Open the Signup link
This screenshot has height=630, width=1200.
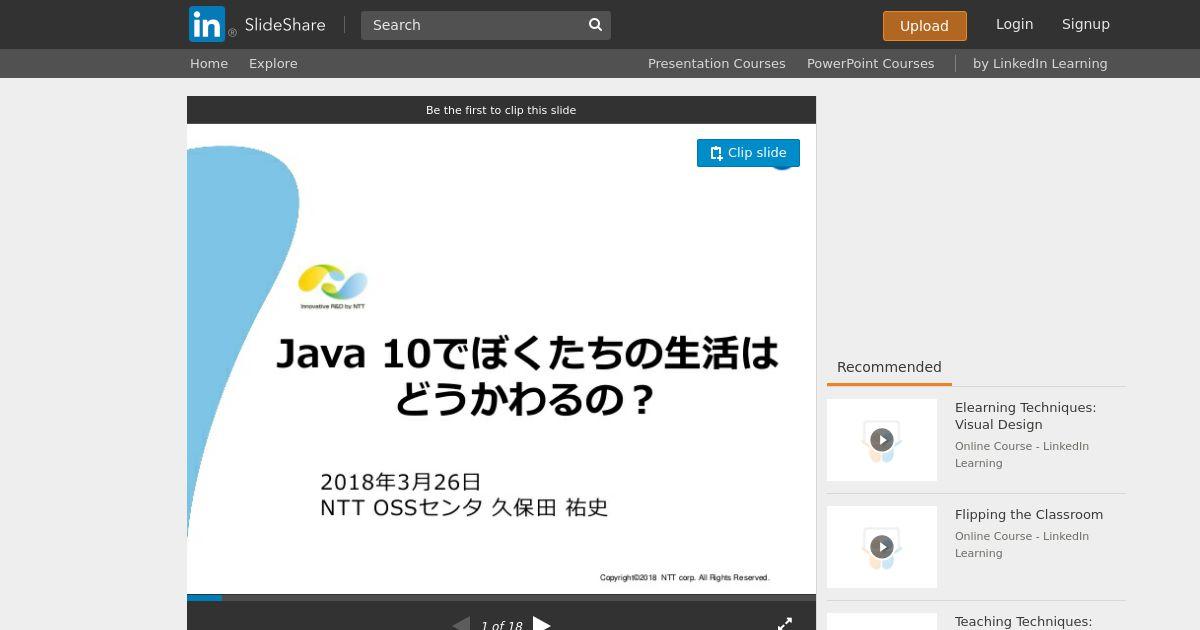[1085, 24]
